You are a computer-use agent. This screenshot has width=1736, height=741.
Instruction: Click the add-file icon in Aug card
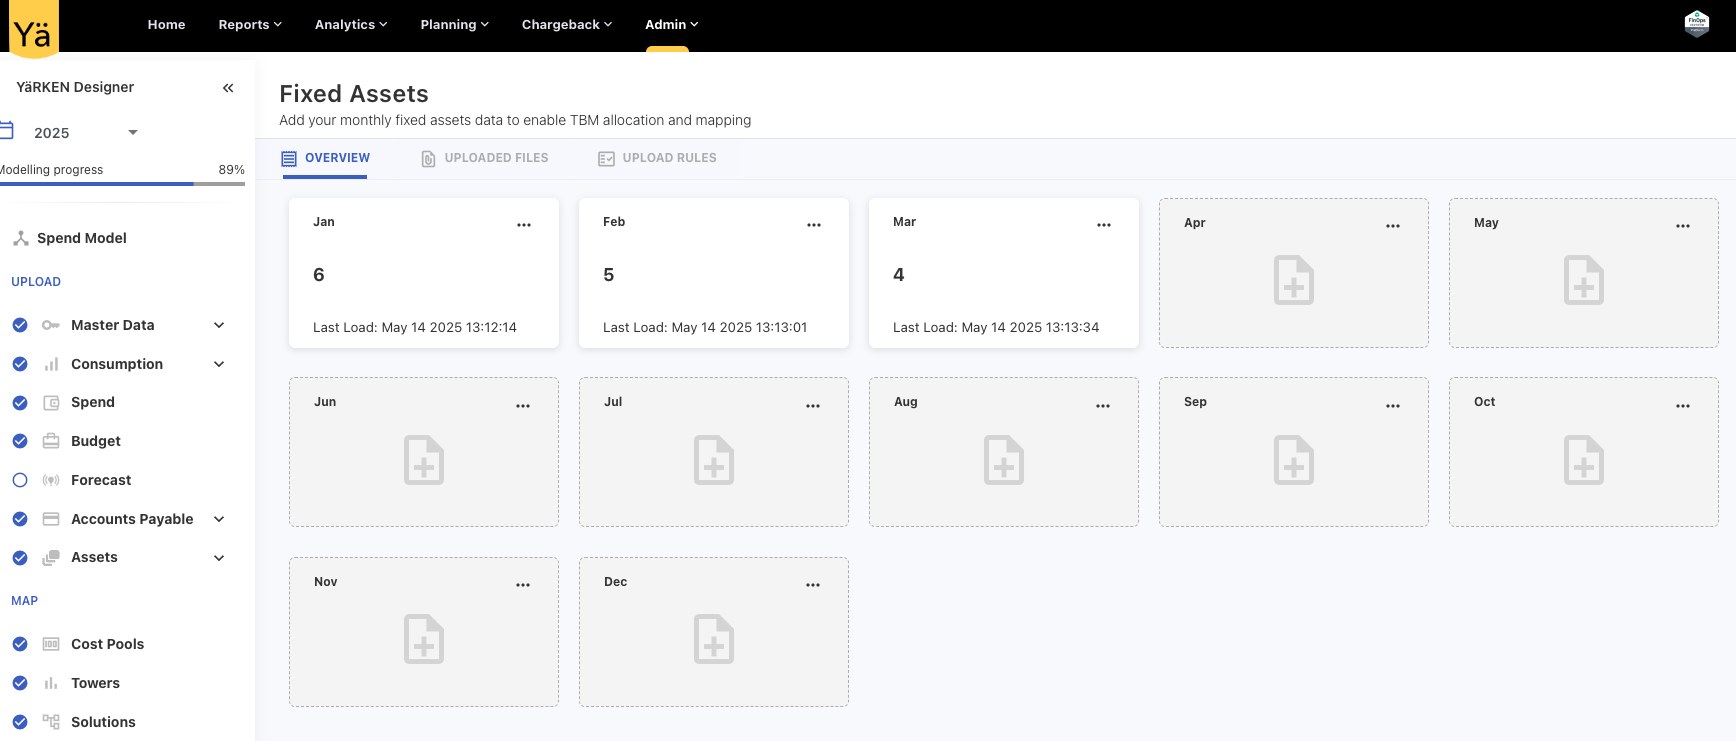(x=1003, y=460)
